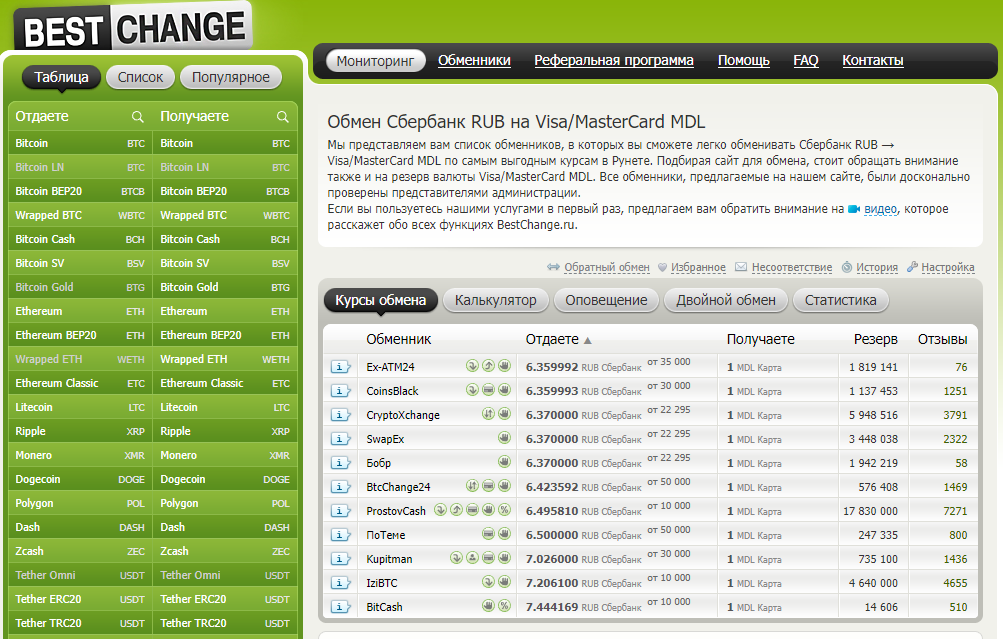Open FAQ in top navigation
Screen dimensions: 1003x639
[806, 60]
